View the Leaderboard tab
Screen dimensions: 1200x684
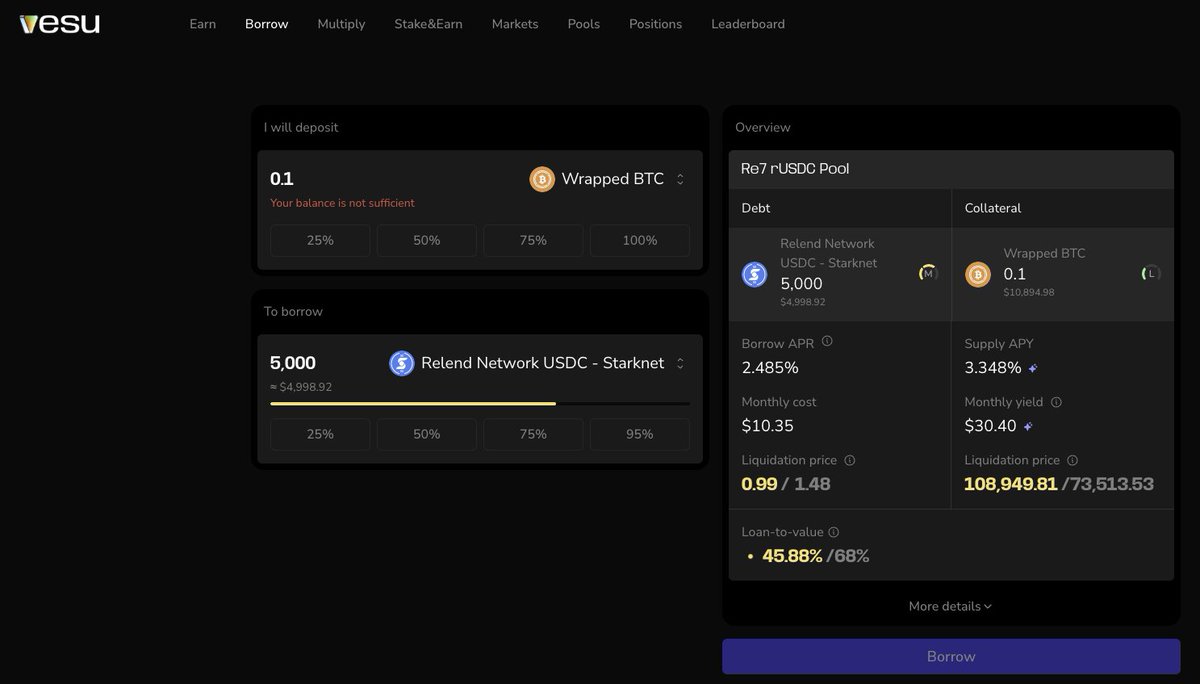pyautogui.click(x=748, y=23)
